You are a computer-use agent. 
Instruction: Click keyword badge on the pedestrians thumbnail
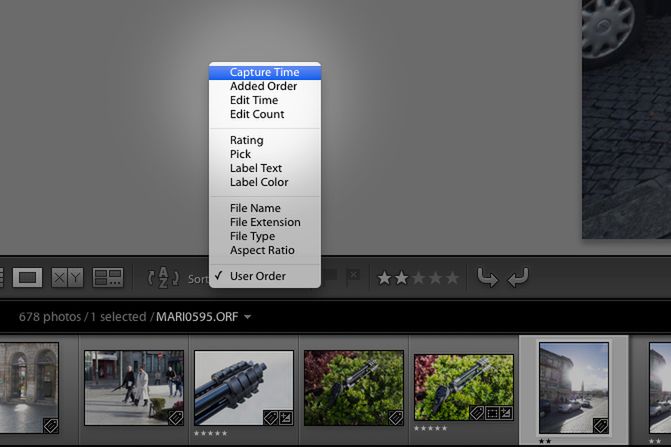(175, 418)
